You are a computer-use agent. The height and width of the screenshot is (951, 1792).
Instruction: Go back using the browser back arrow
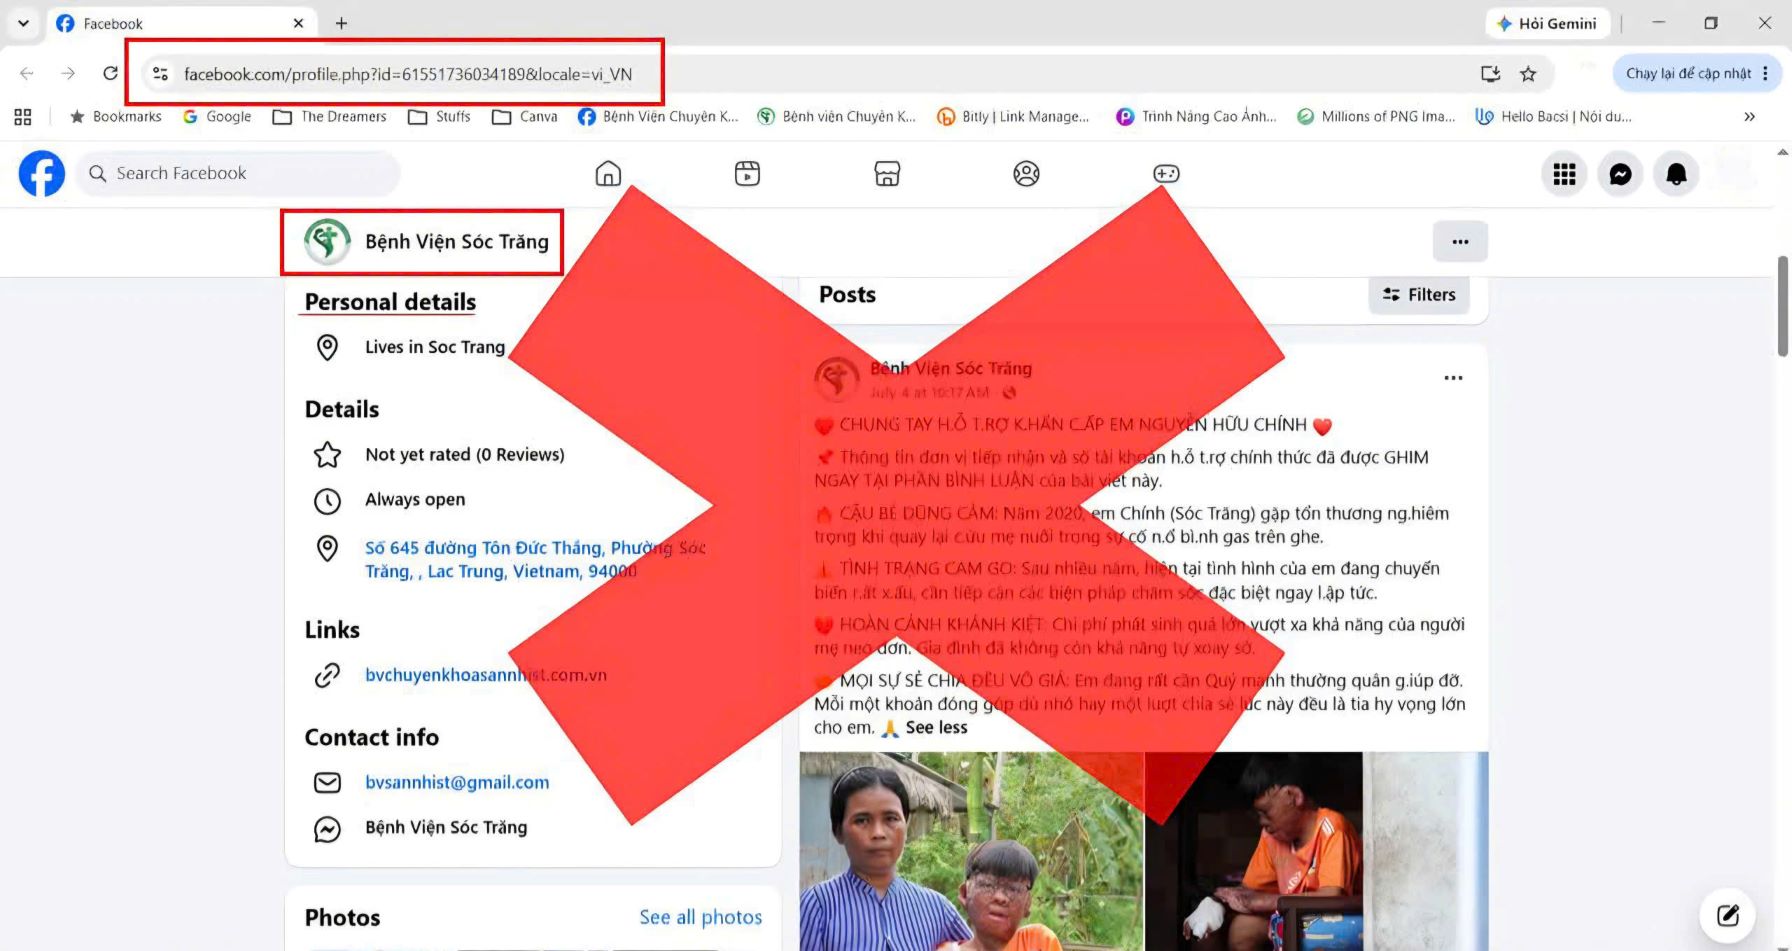27,73
